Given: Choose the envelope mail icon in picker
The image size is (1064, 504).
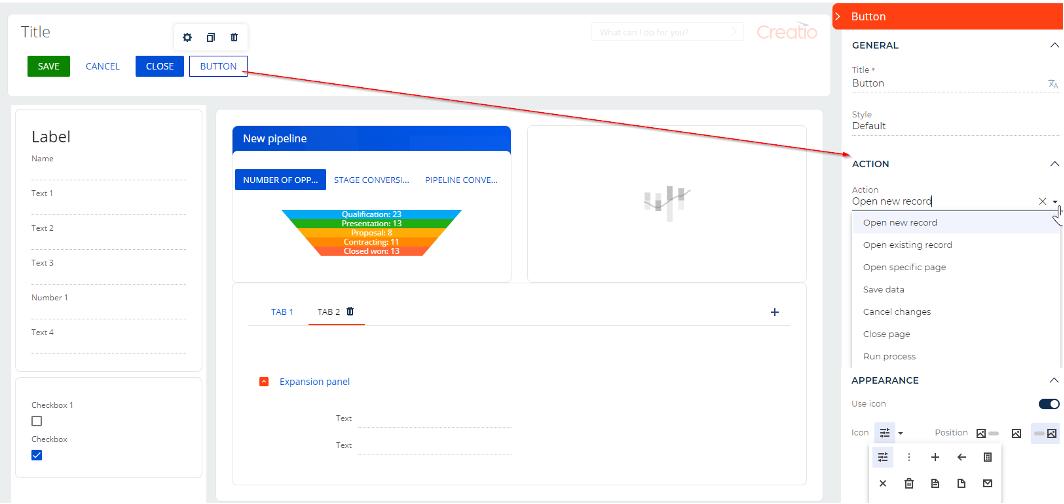Looking at the screenshot, I should 987,484.
